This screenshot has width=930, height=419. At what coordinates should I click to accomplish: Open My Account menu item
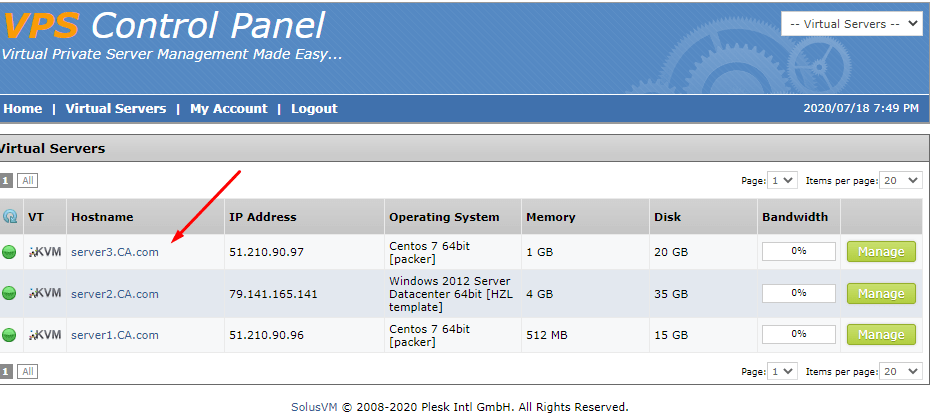[228, 109]
